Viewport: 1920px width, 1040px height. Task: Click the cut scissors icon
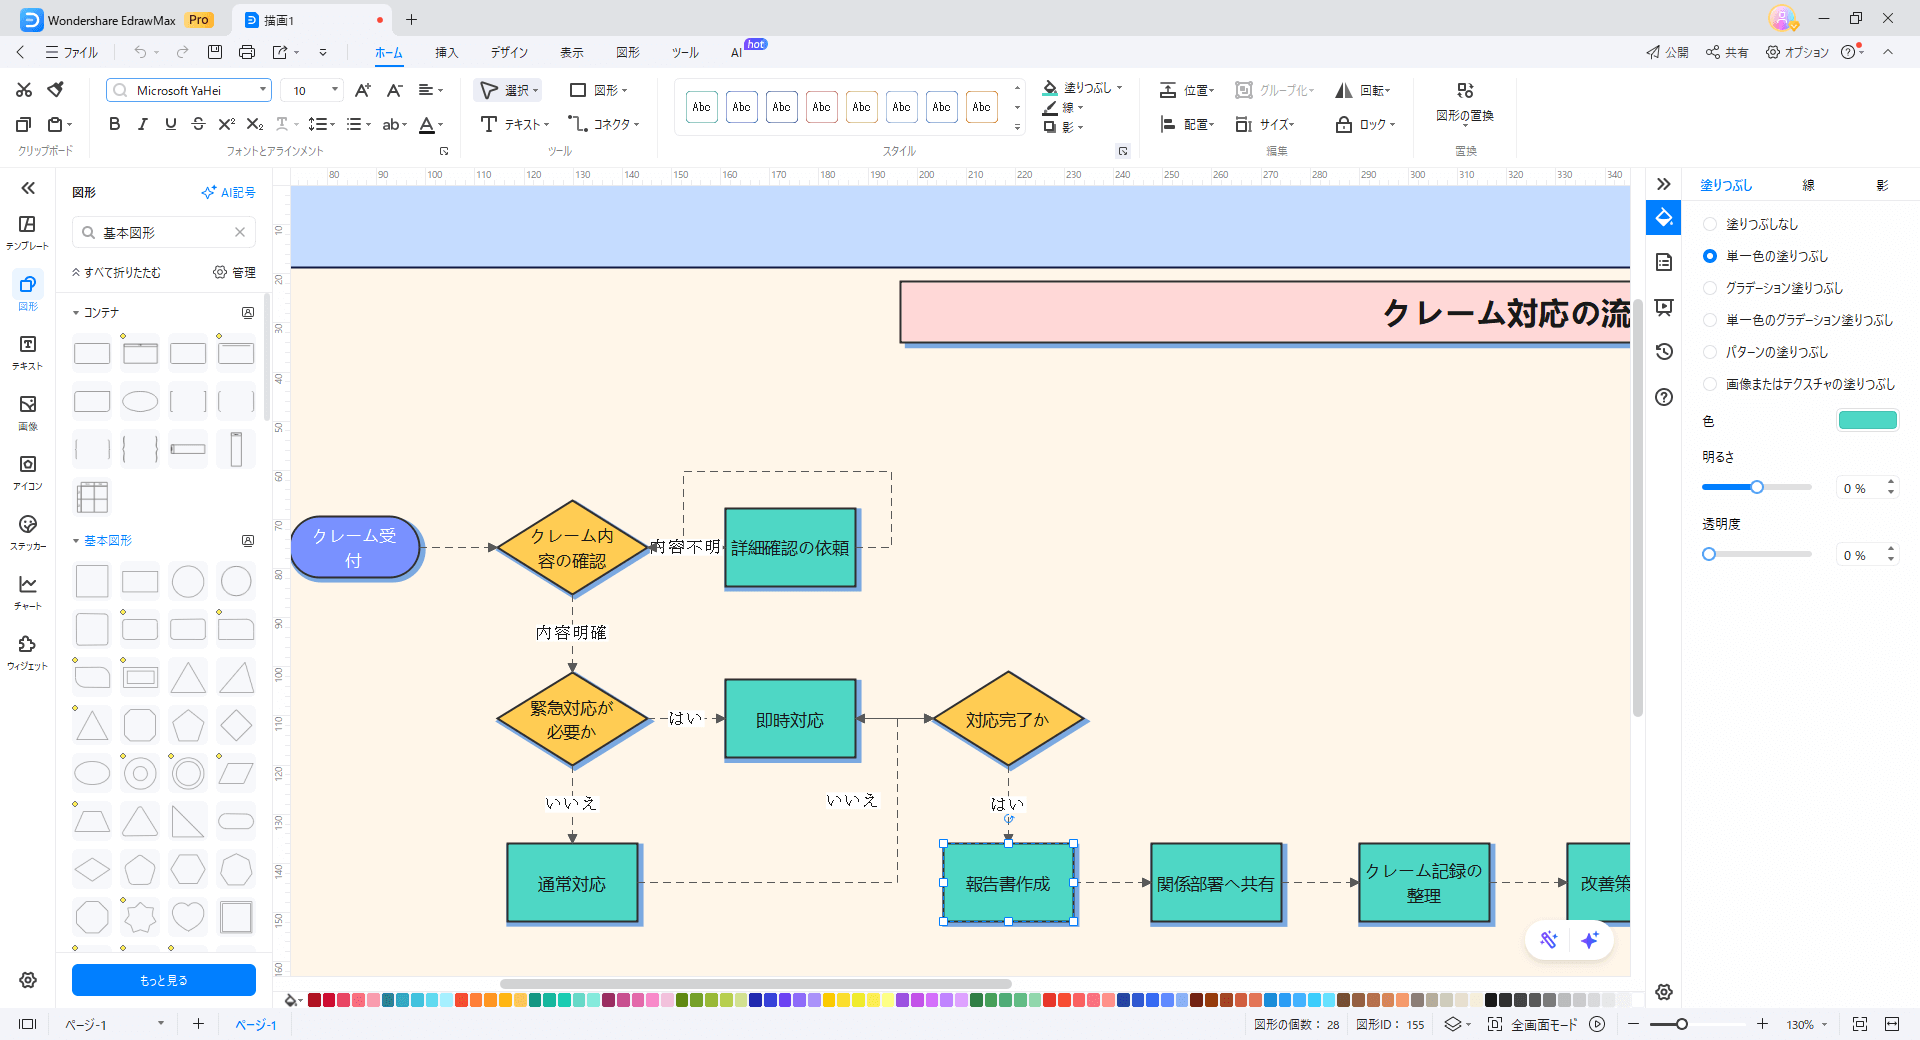click(24, 90)
